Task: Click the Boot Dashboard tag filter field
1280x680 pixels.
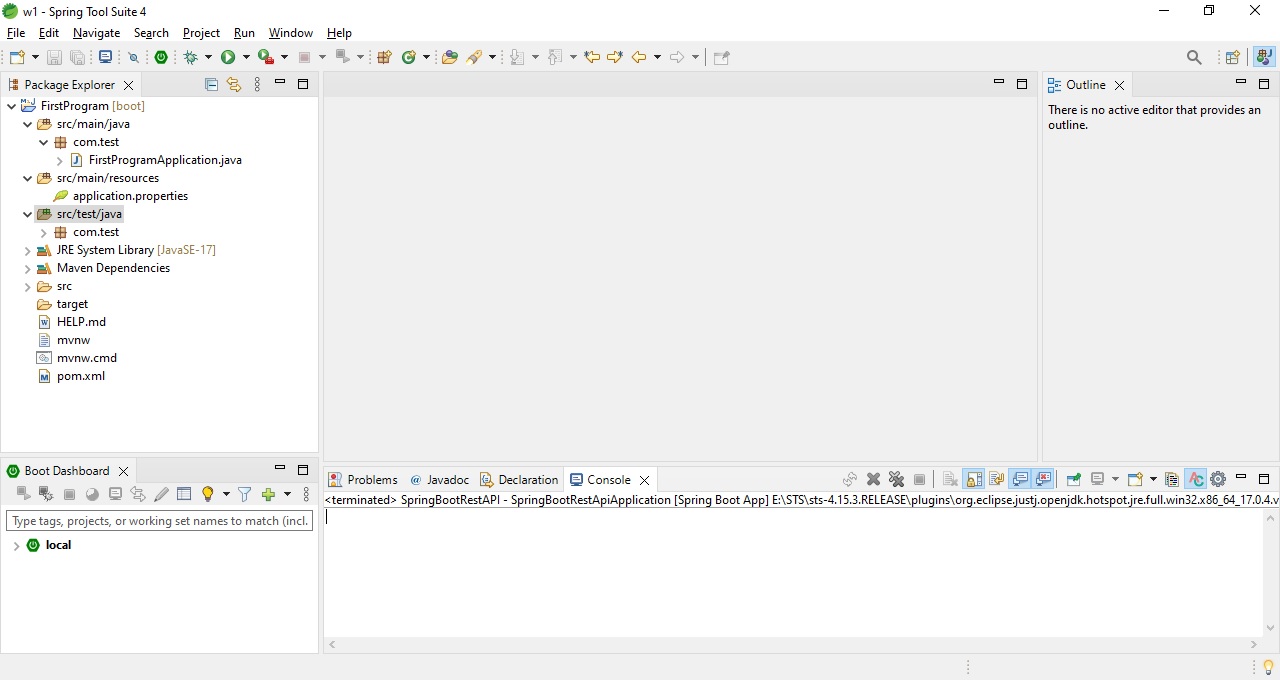Action: coord(159,521)
